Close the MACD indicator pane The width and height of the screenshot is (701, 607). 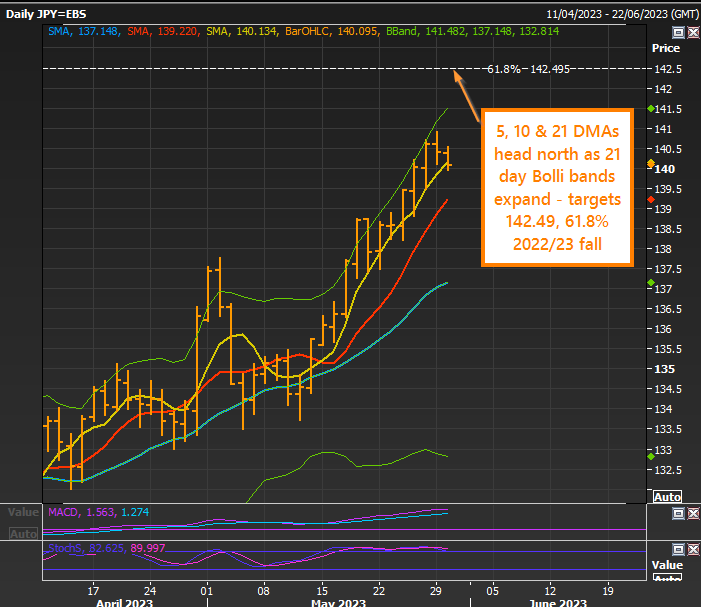pos(693,514)
